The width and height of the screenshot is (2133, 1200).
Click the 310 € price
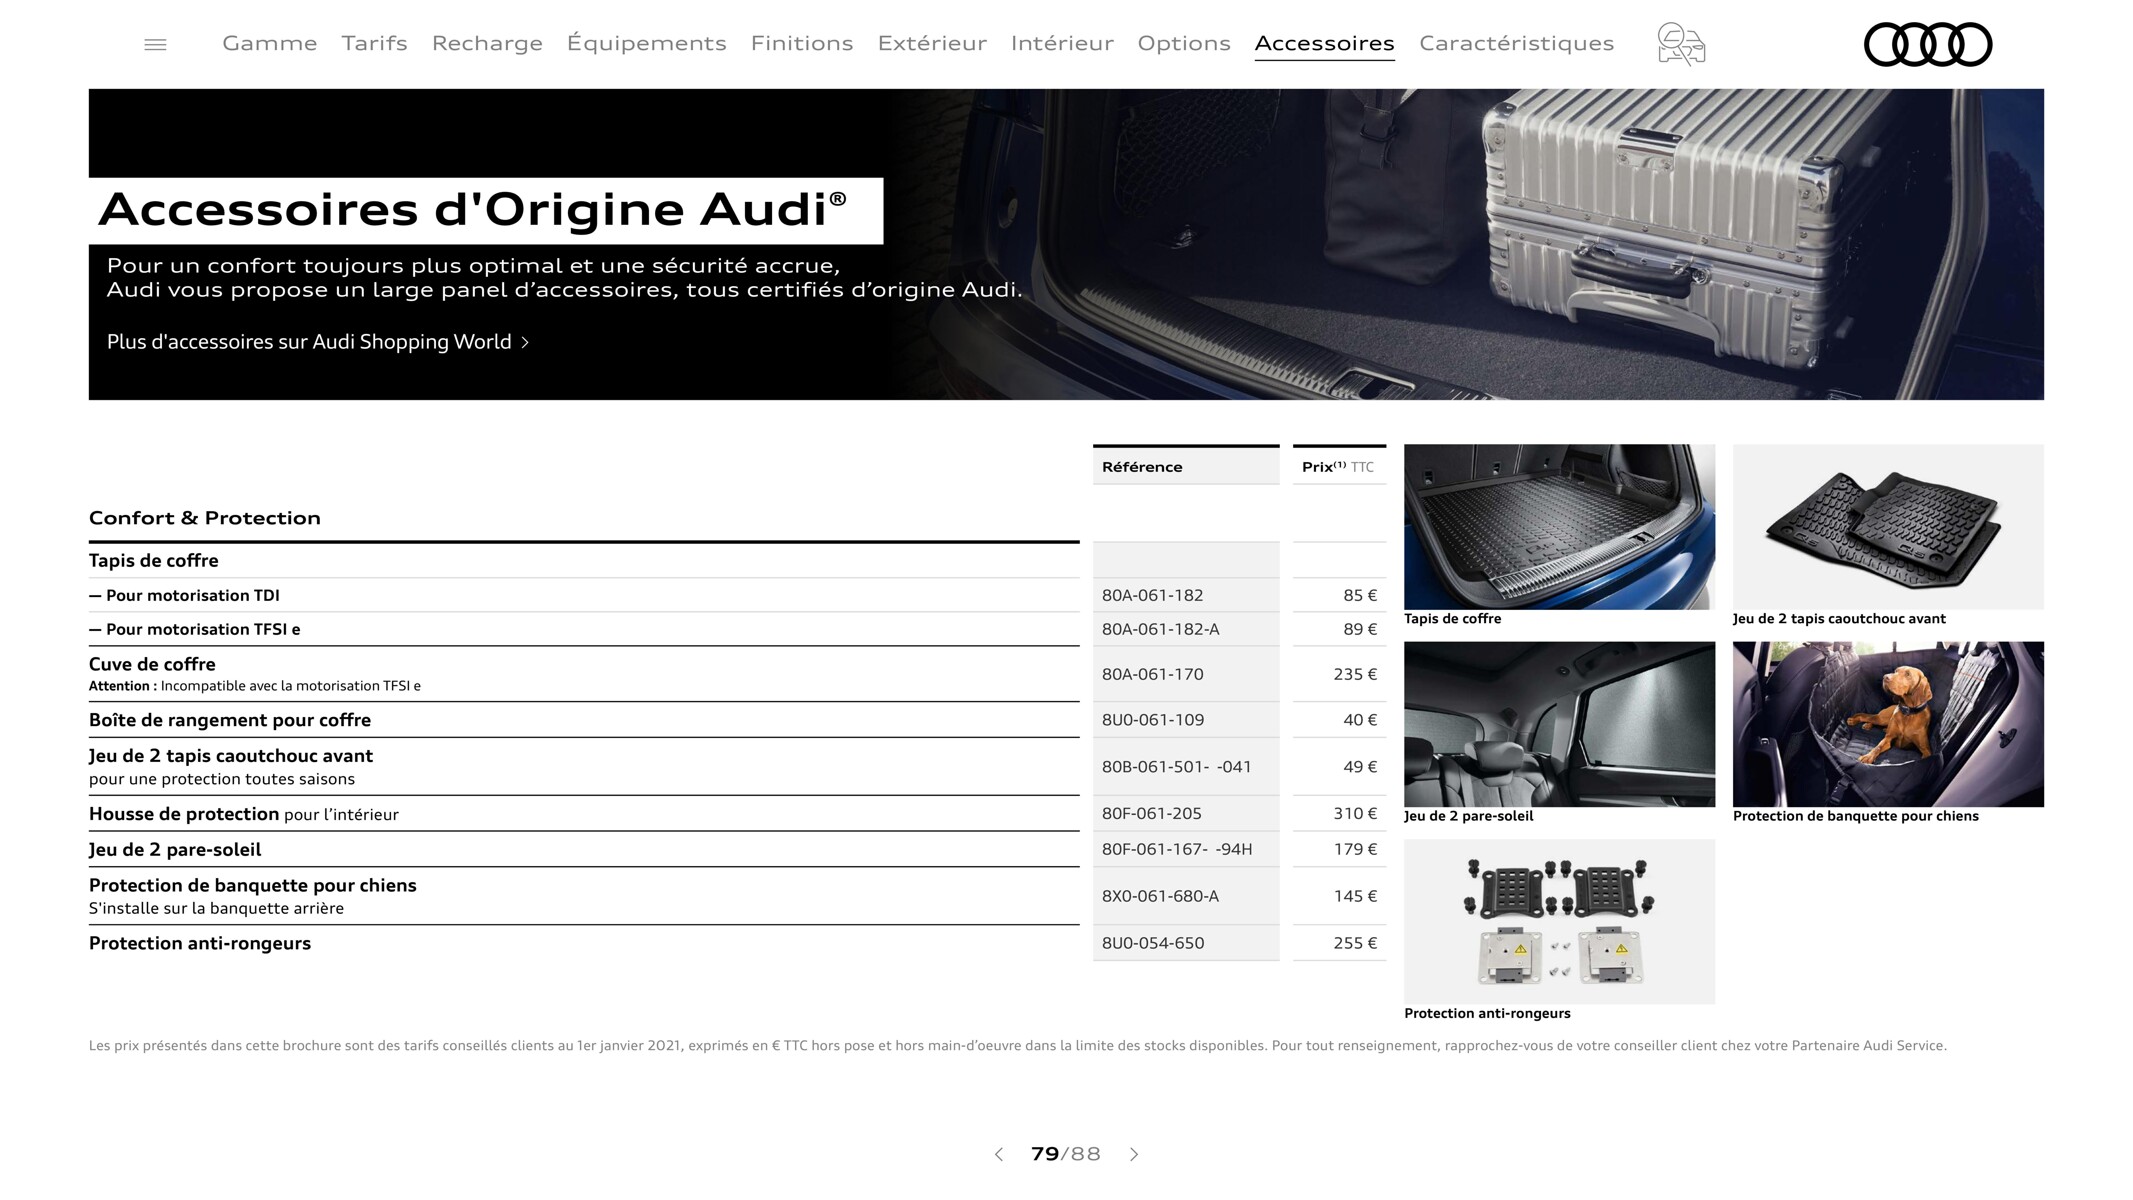pos(1354,814)
